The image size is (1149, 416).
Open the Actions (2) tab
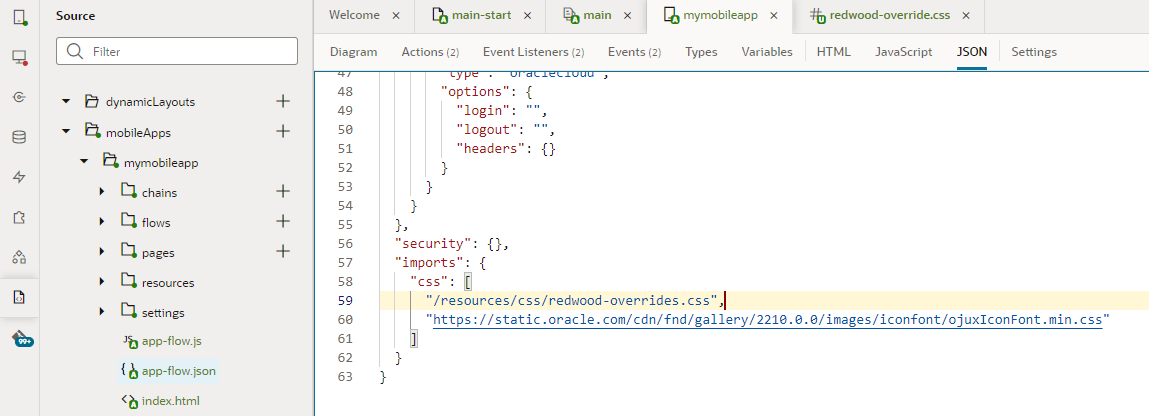[430, 52]
